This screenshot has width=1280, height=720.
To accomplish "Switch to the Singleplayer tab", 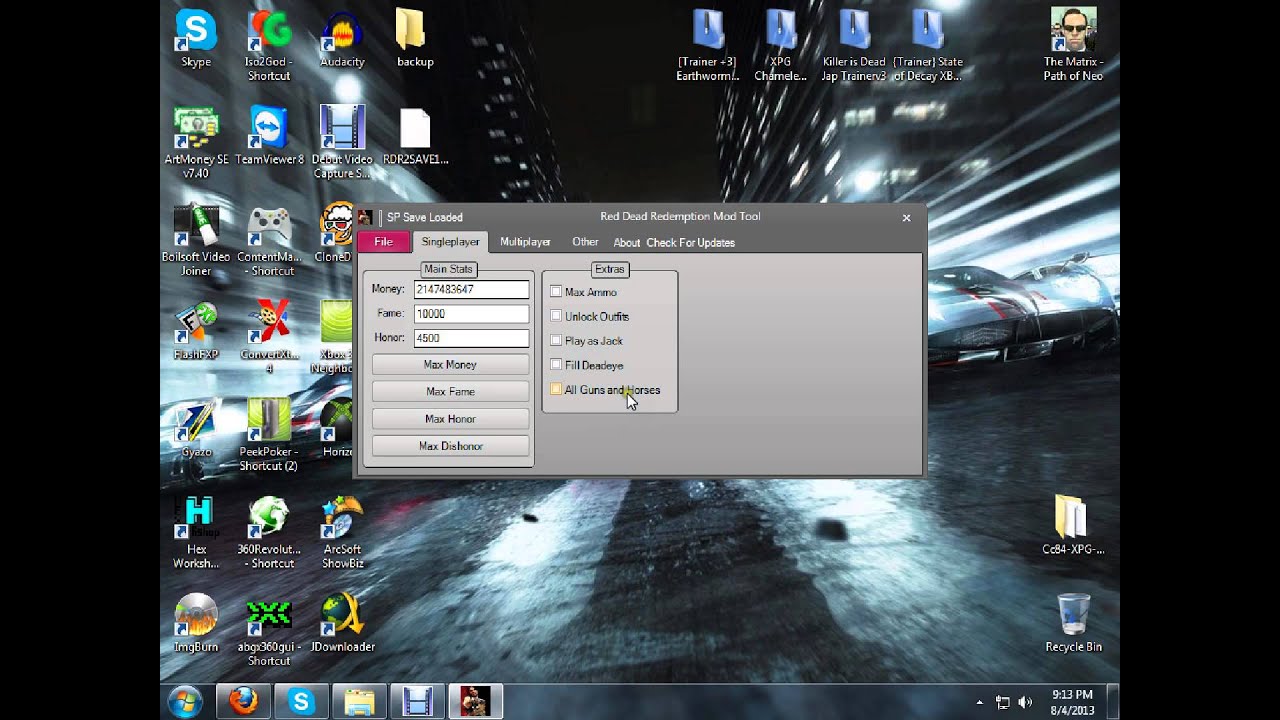I will tap(450, 242).
